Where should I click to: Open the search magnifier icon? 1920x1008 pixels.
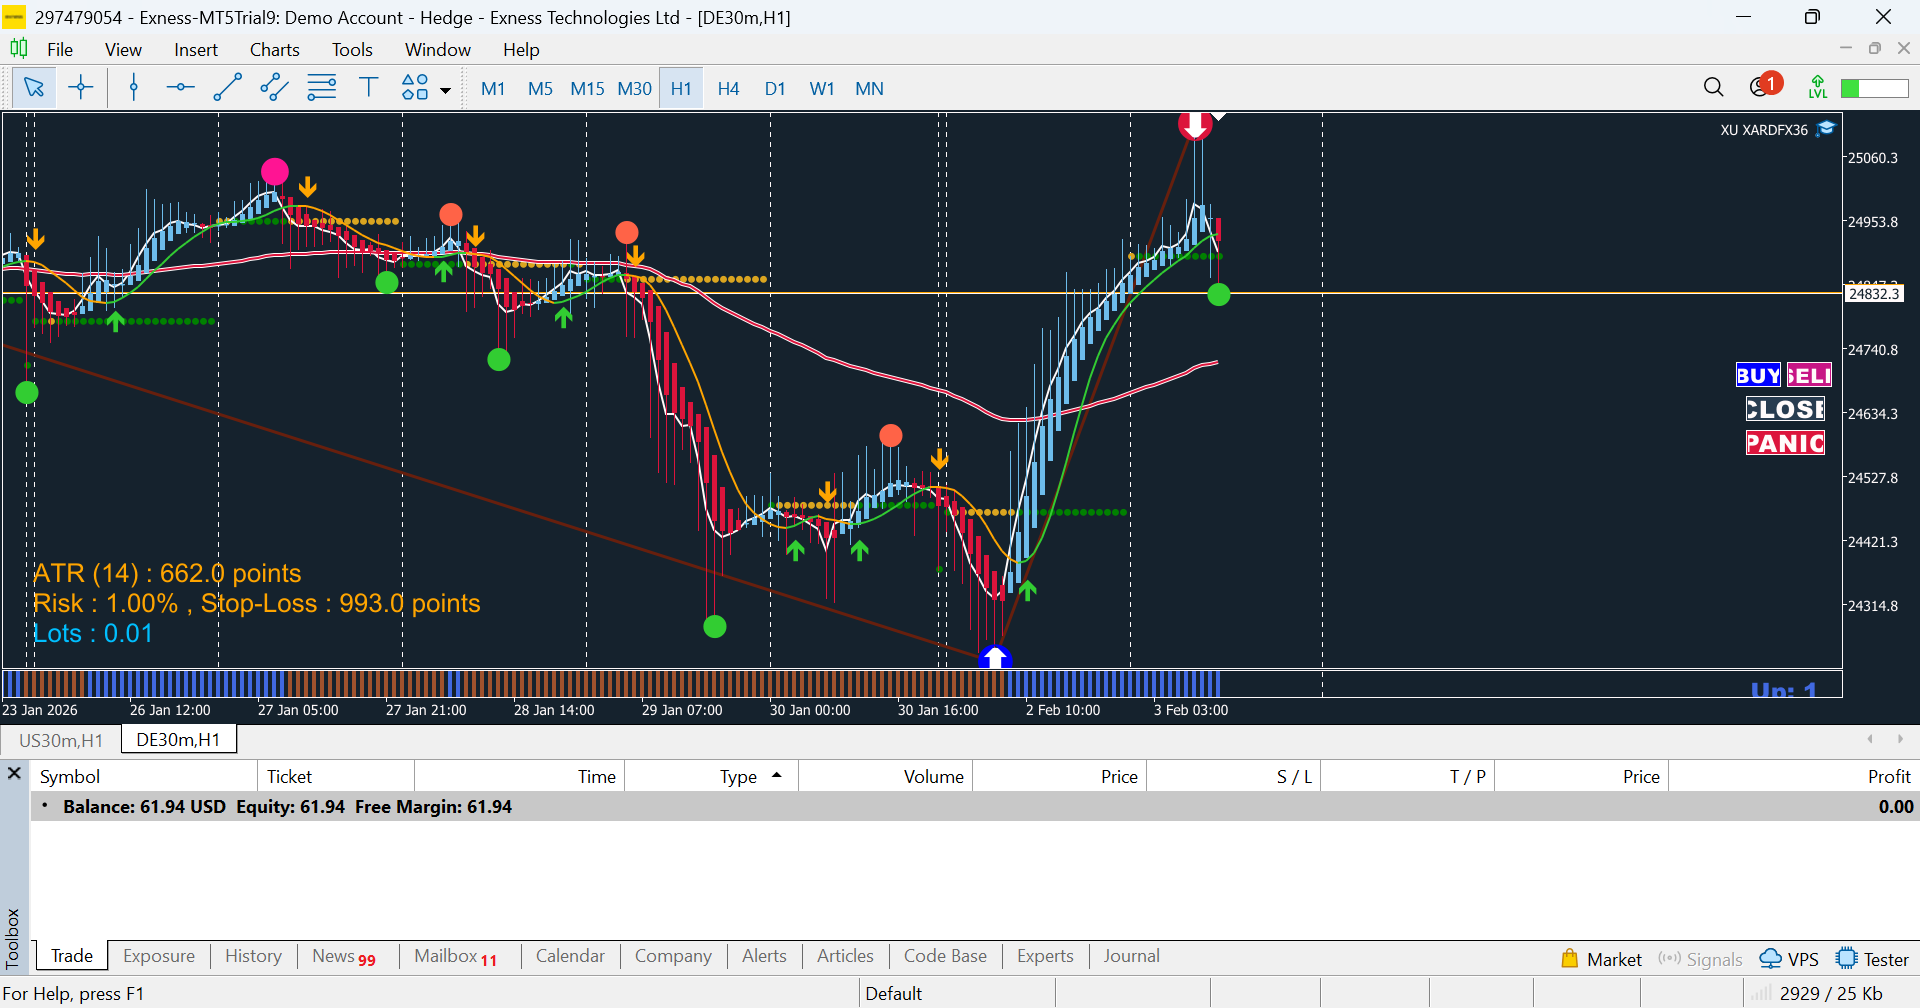pyautogui.click(x=1713, y=88)
